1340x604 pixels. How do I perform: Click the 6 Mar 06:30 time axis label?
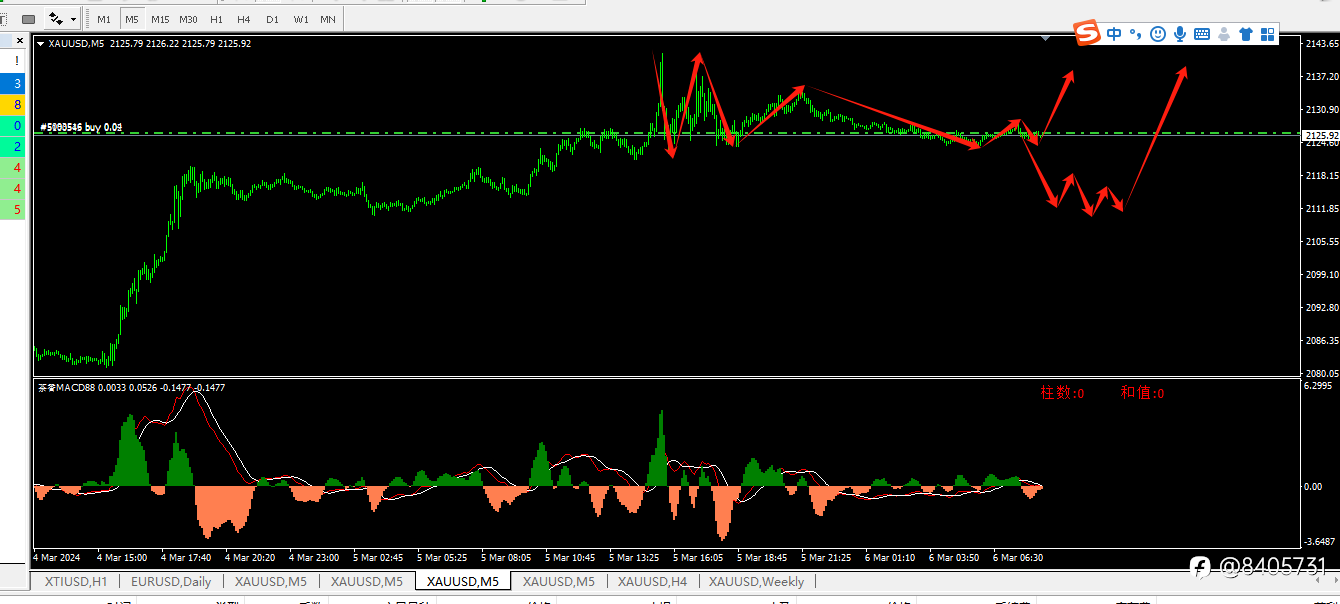point(1017,557)
